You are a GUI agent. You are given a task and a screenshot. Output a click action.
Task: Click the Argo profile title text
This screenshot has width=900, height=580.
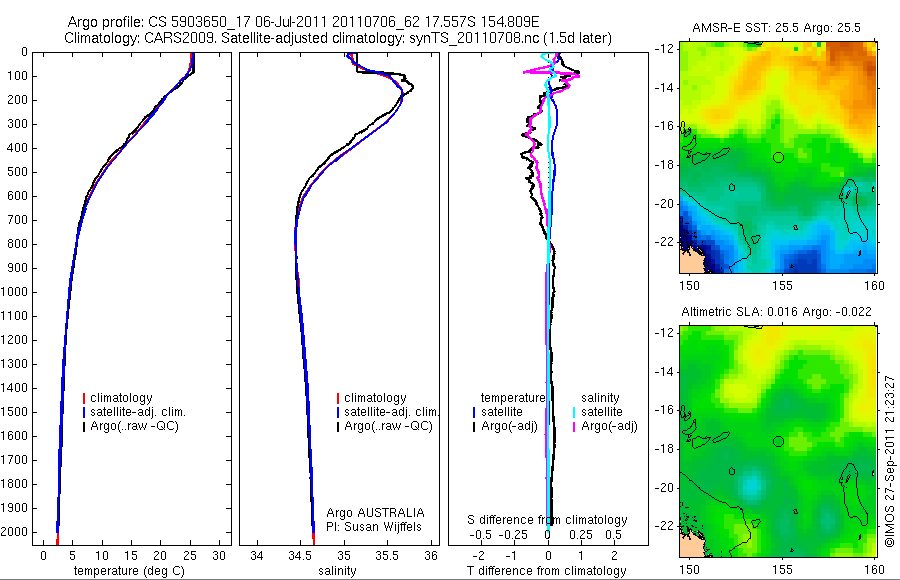[303, 22]
